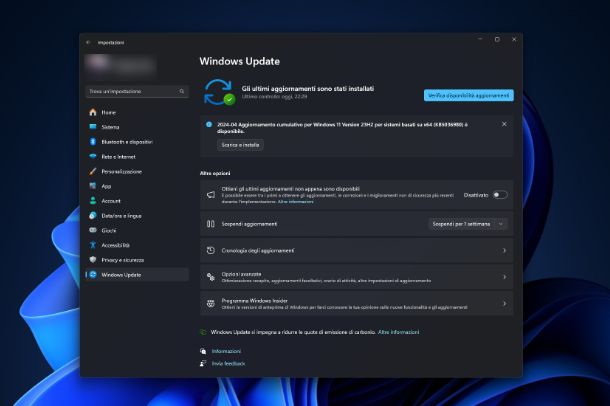Click the Bluetooth icon in sidebar
The width and height of the screenshot is (610, 406).
(x=93, y=142)
